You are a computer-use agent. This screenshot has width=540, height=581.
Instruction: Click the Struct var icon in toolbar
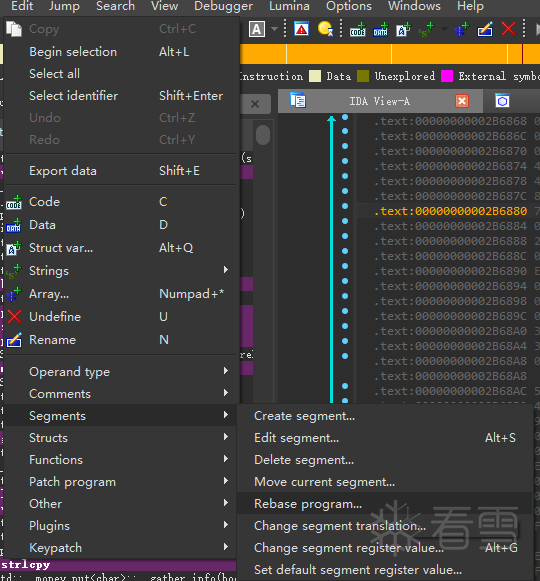tap(404, 30)
